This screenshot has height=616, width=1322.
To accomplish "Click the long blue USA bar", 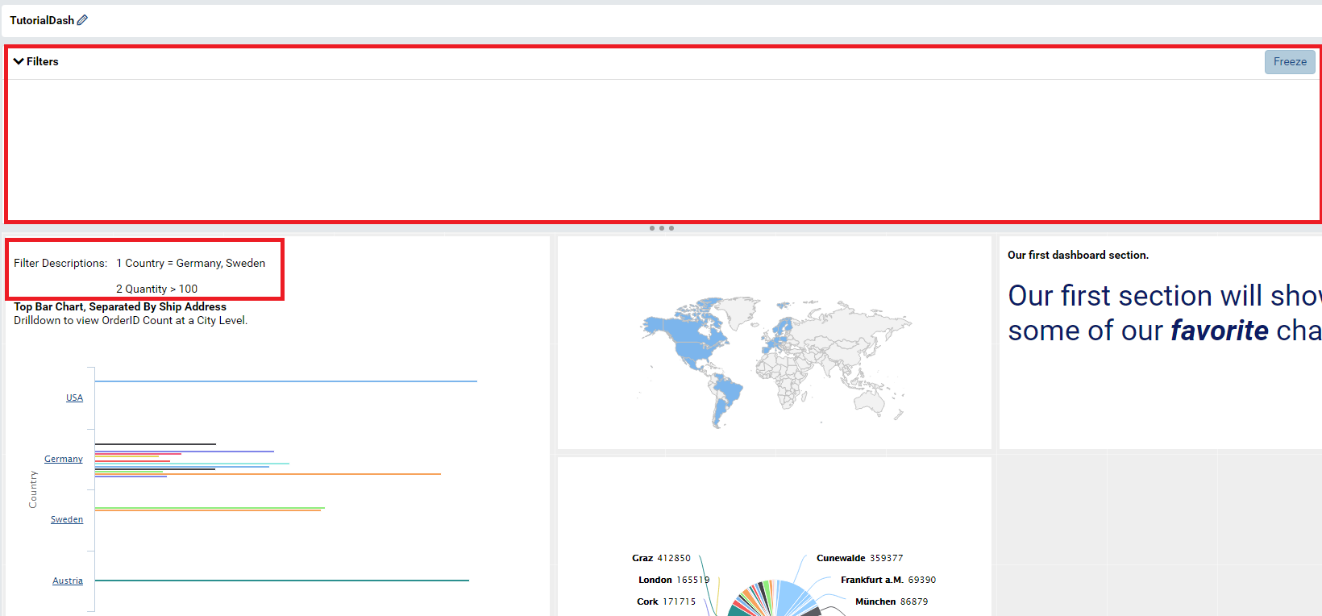I will click(286, 381).
